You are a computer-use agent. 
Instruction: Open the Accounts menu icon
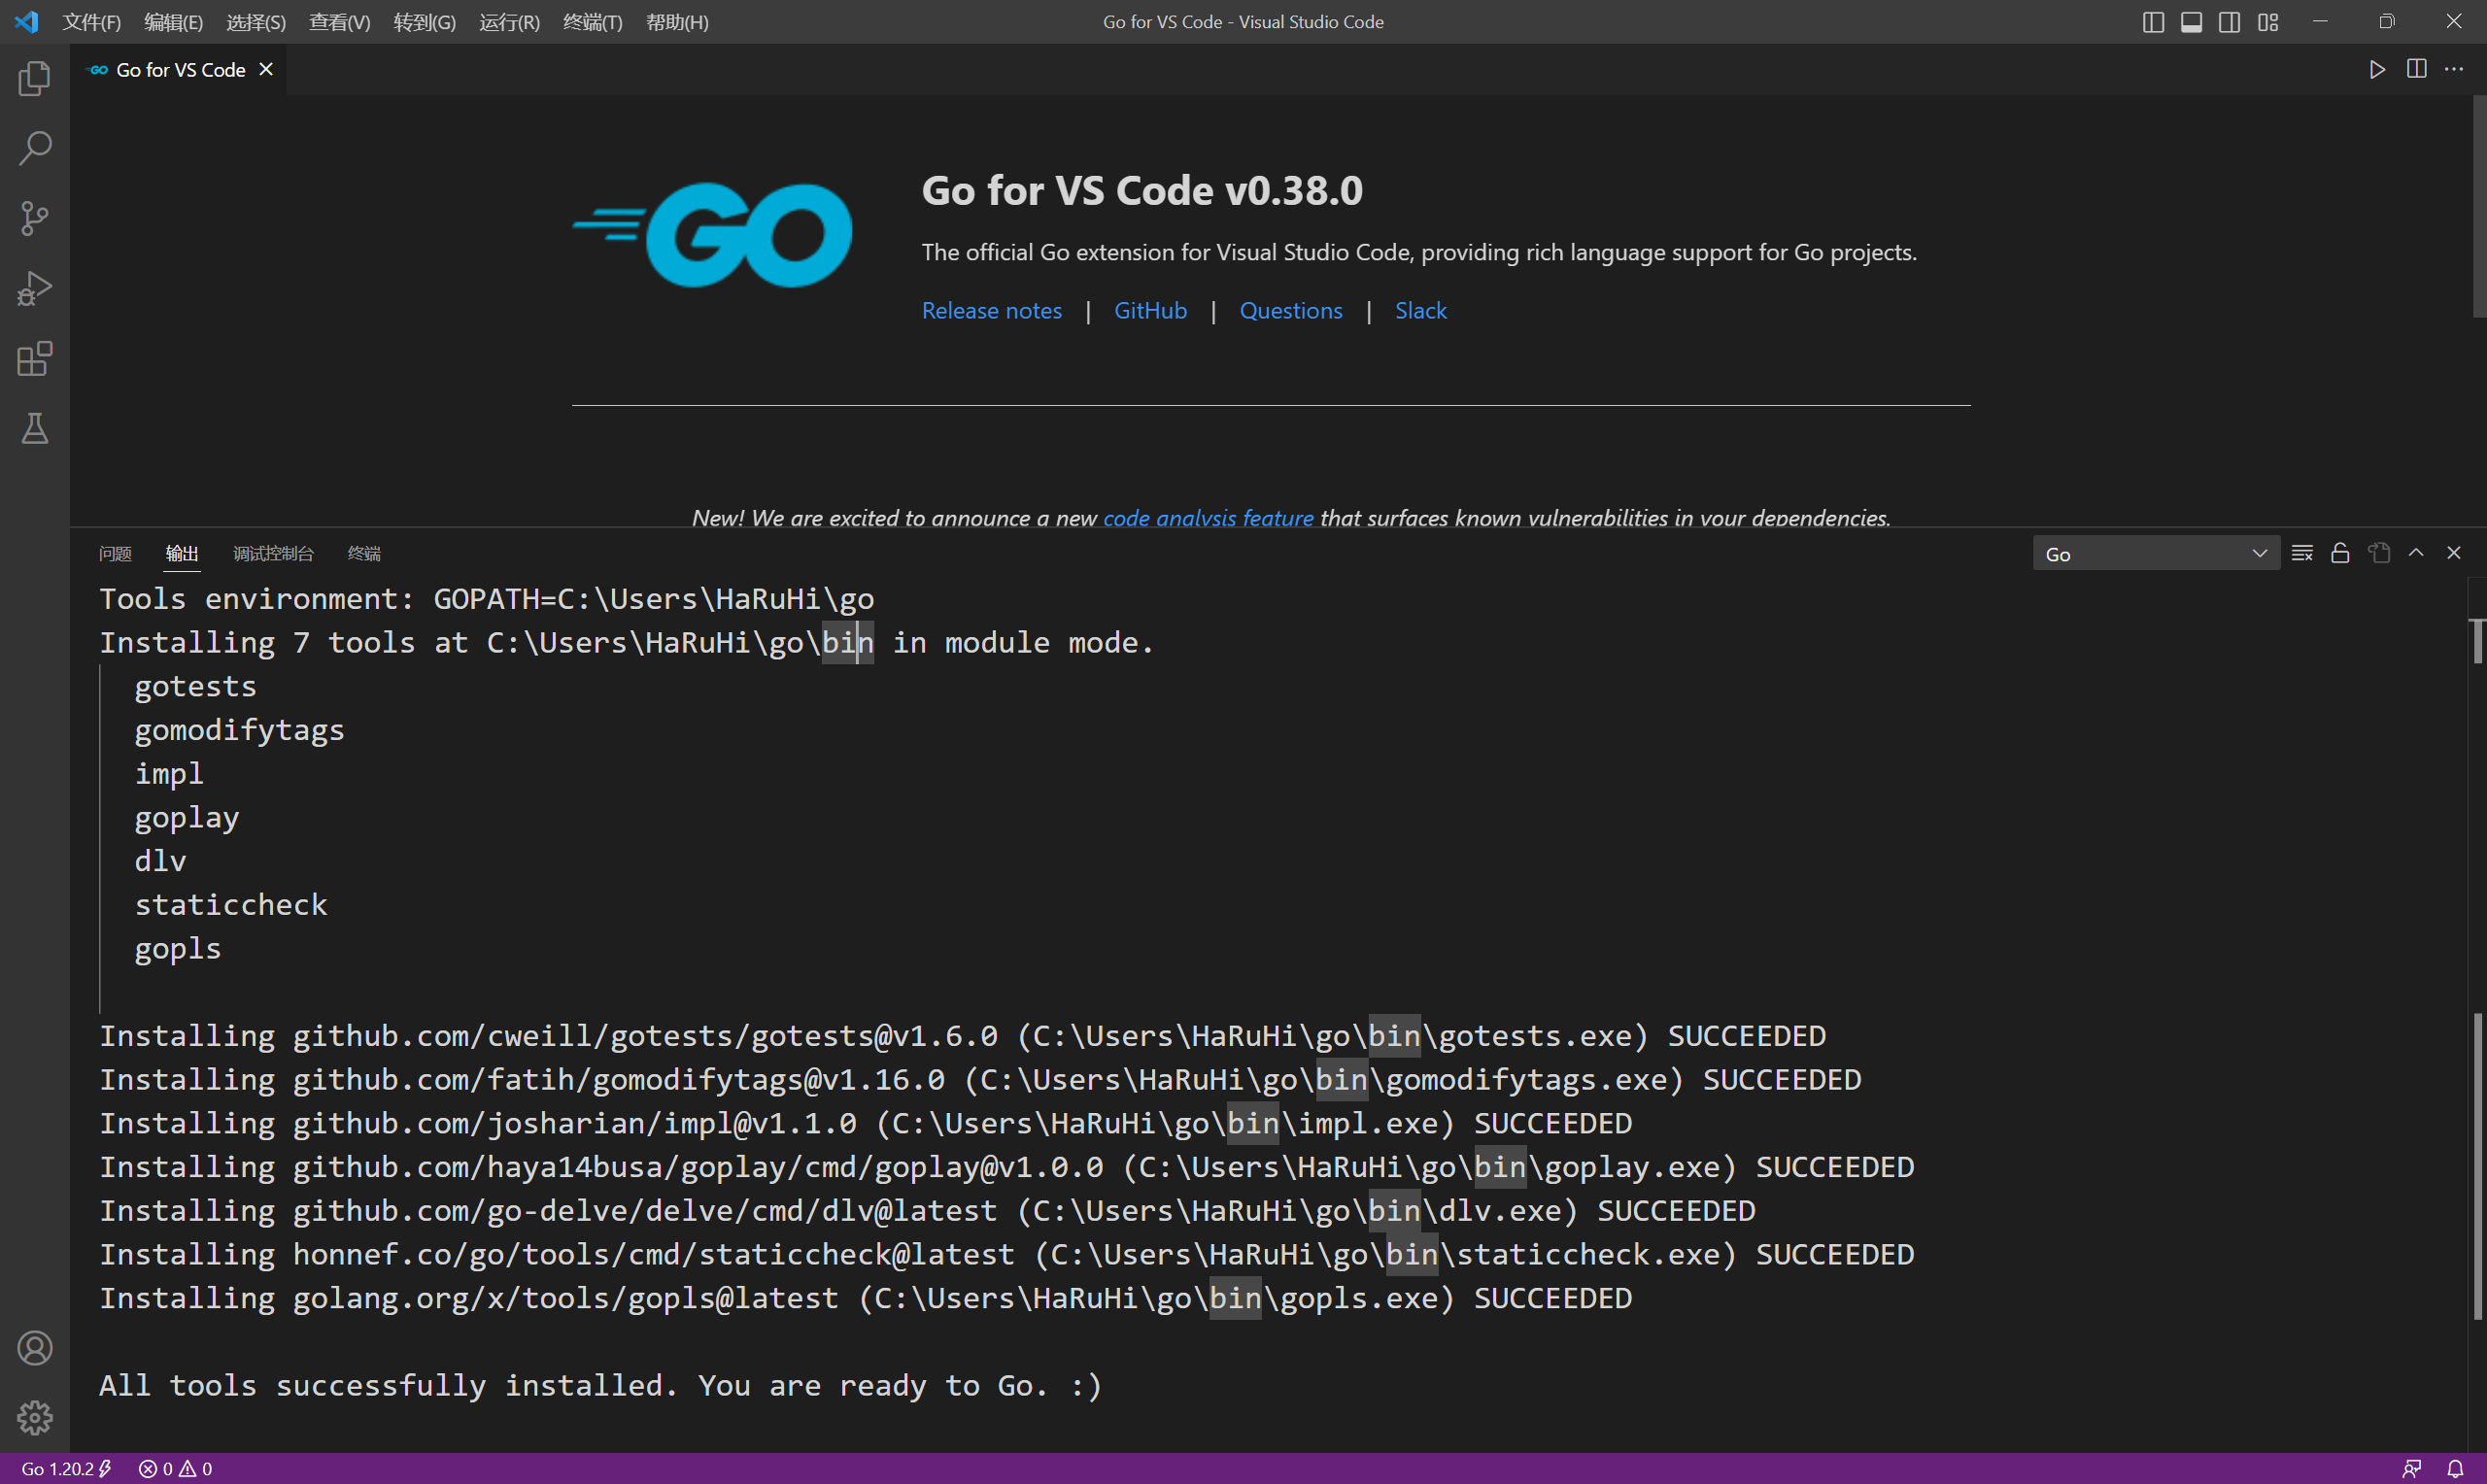pos(35,1348)
